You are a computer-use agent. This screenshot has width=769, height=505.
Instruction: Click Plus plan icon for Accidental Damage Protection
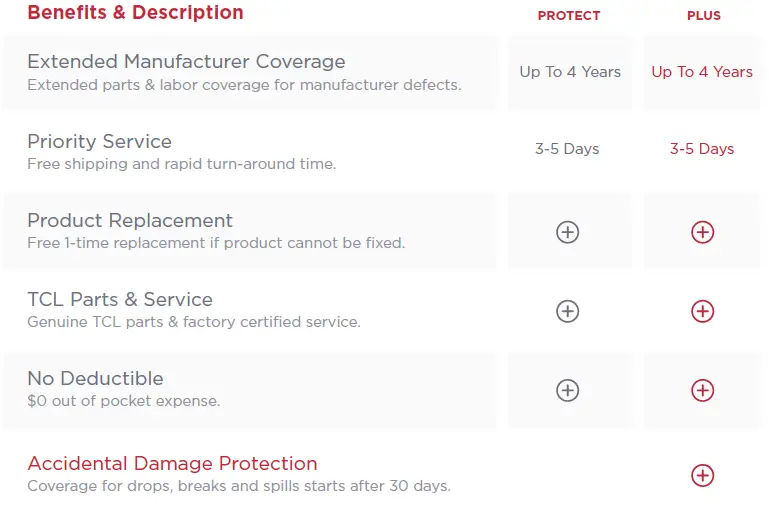coord(703,475)
